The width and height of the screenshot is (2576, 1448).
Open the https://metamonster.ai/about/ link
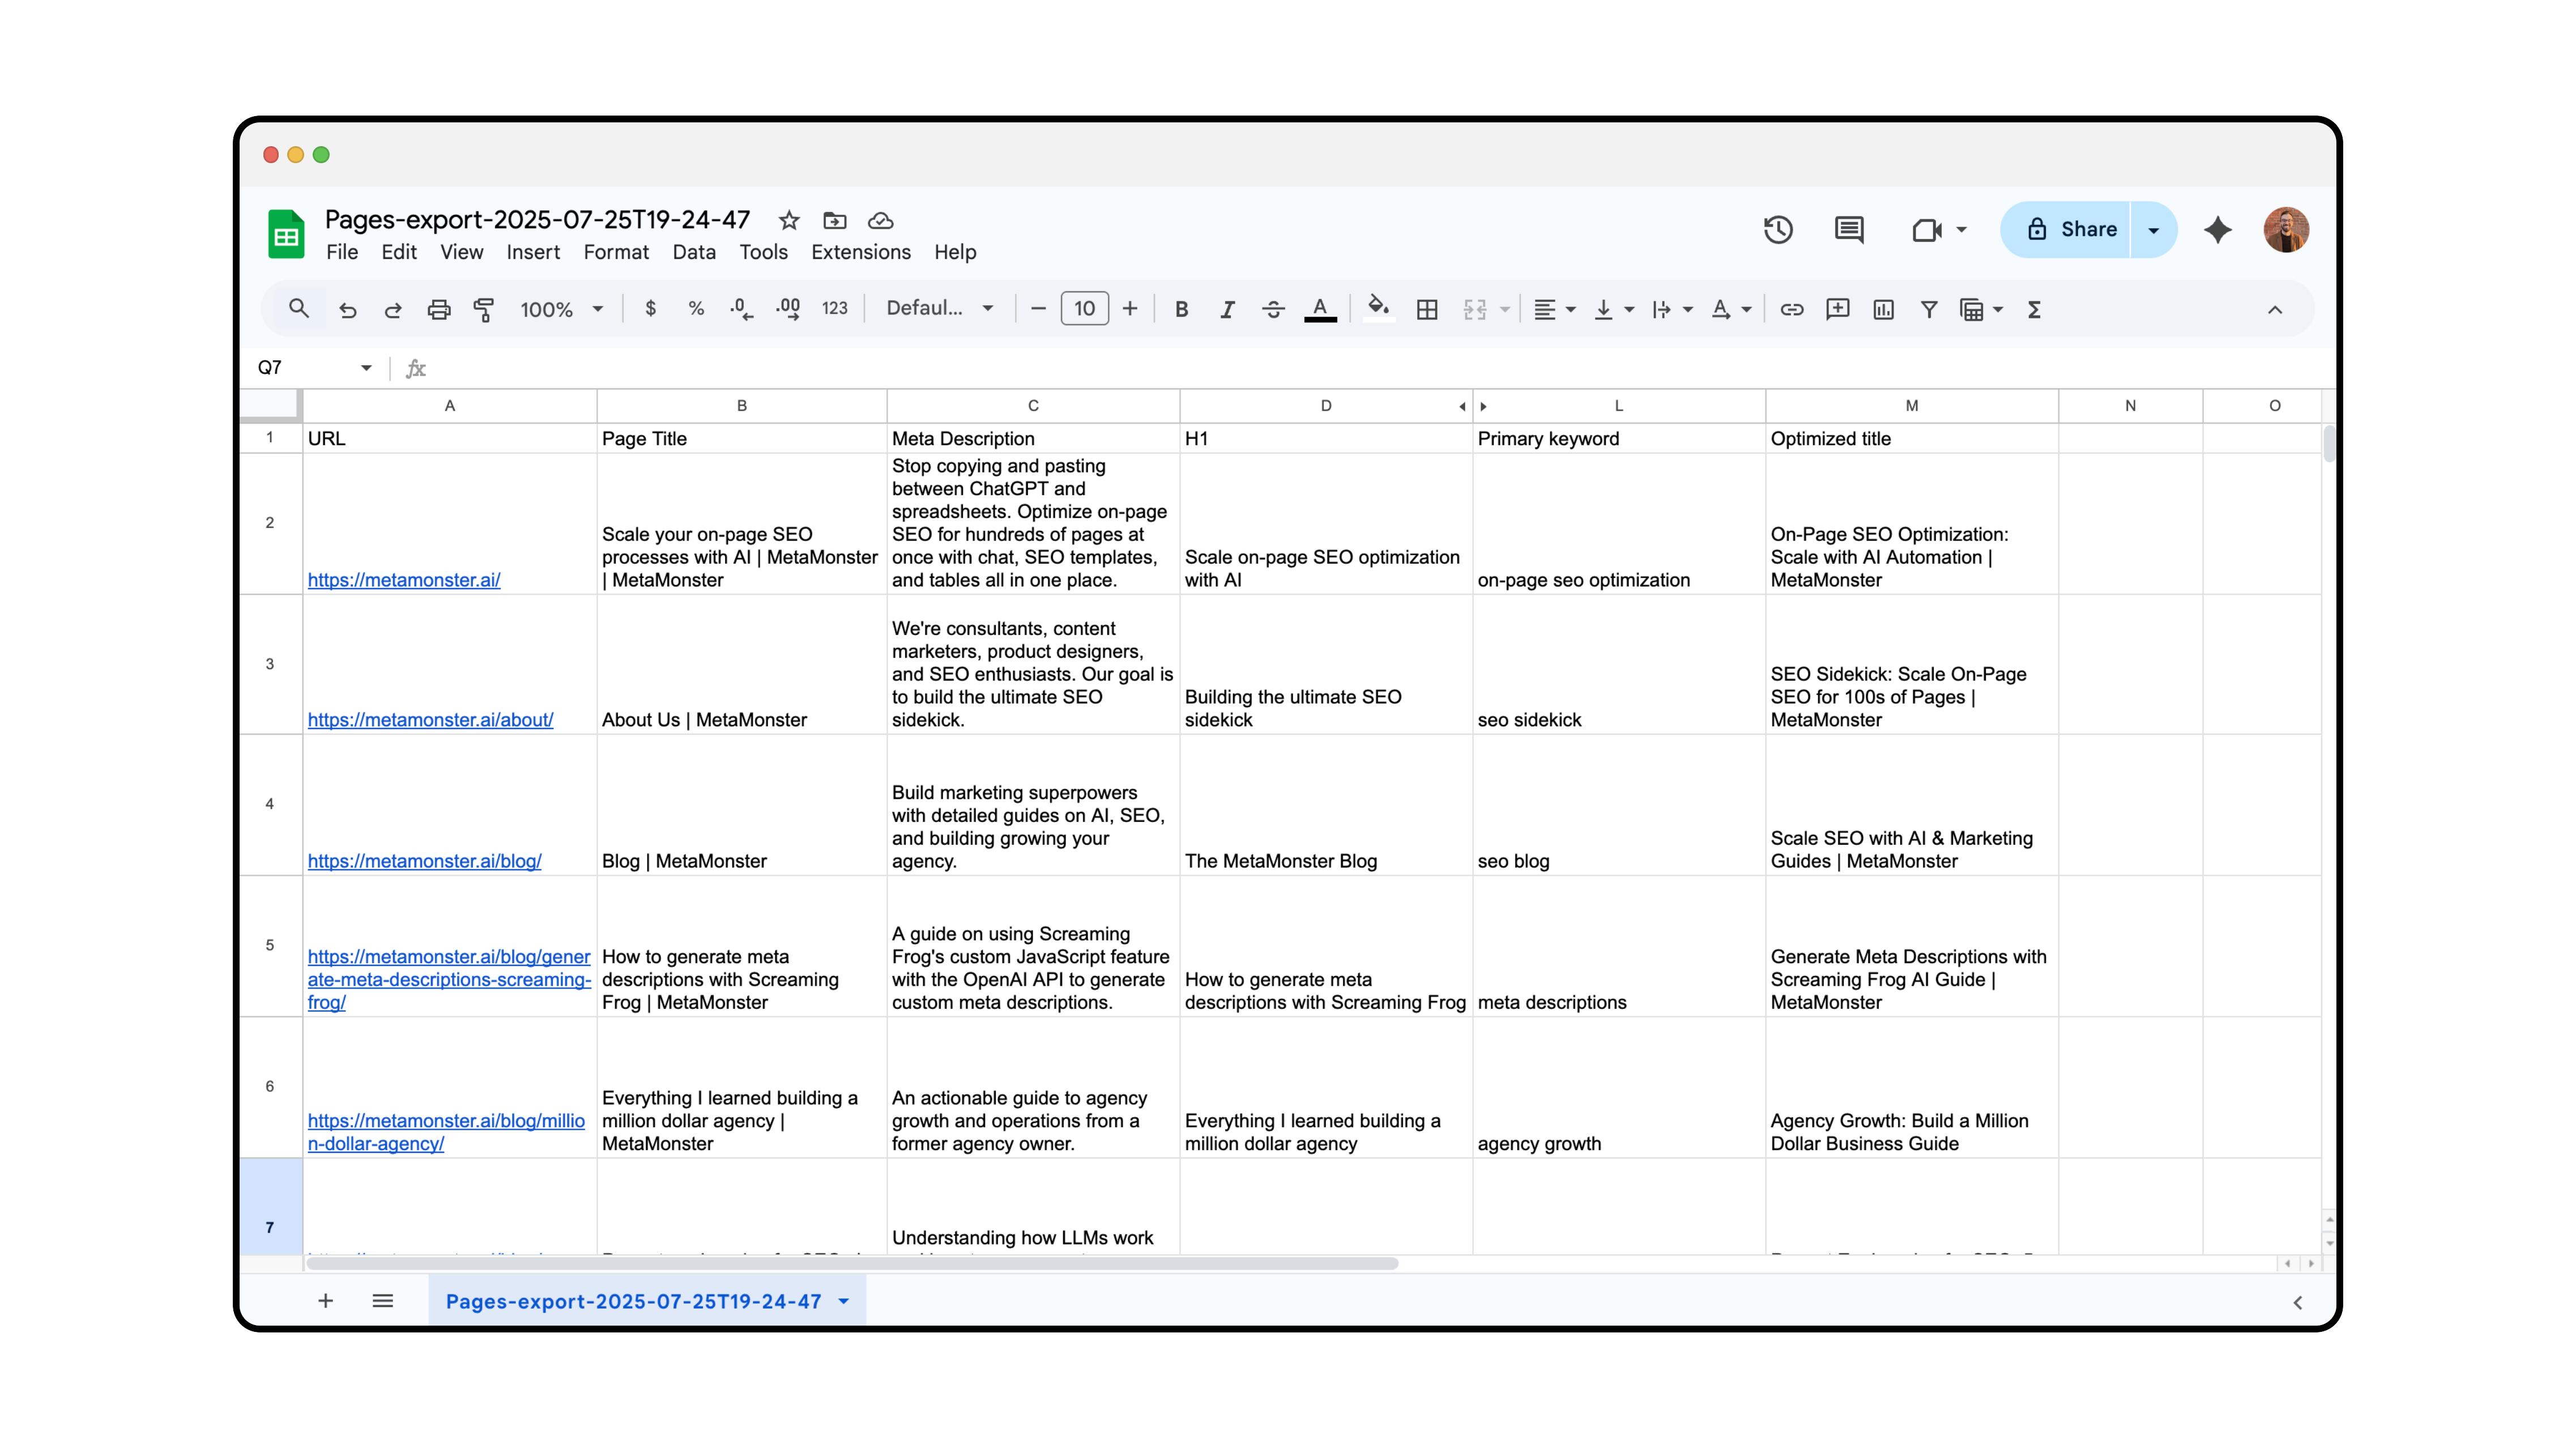tap(430, 720)
